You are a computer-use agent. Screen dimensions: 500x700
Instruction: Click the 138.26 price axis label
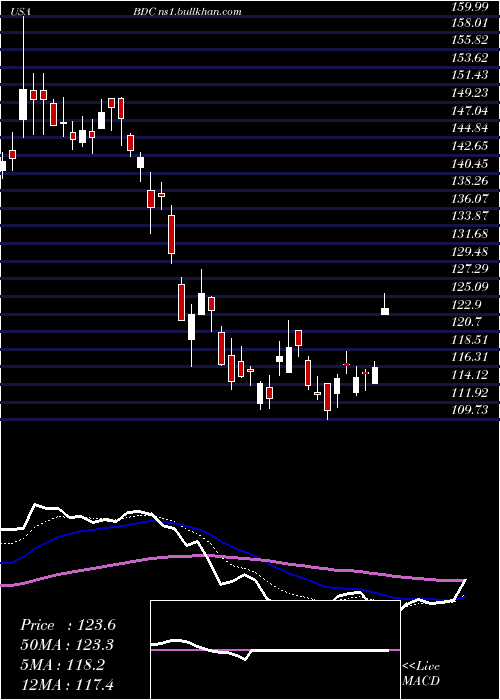pyautogui.click(x=469, y=181)
